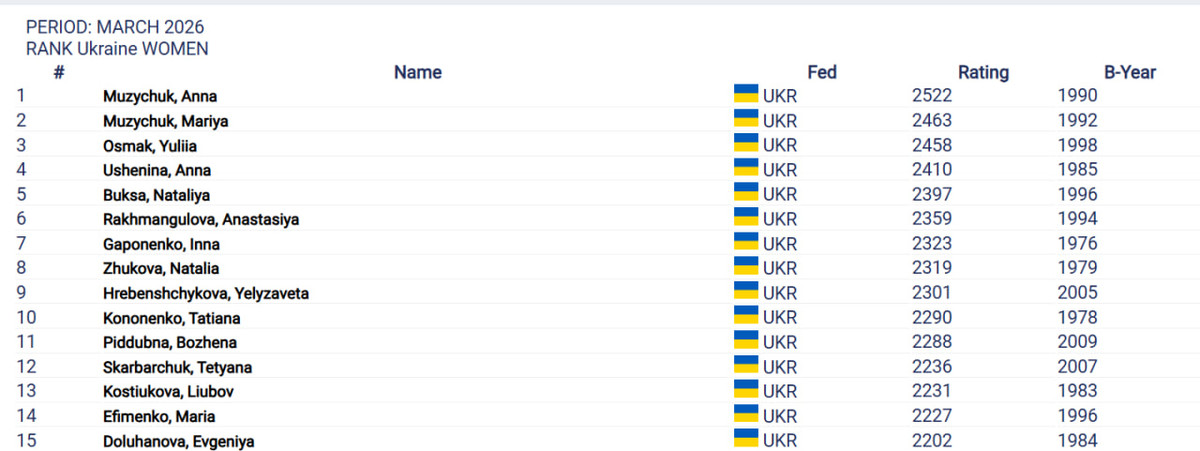The width and height of the screenshot is (1200, 451).
Task: Click the Rating column header
Action: pyautogui.click(x=983, y=72)
